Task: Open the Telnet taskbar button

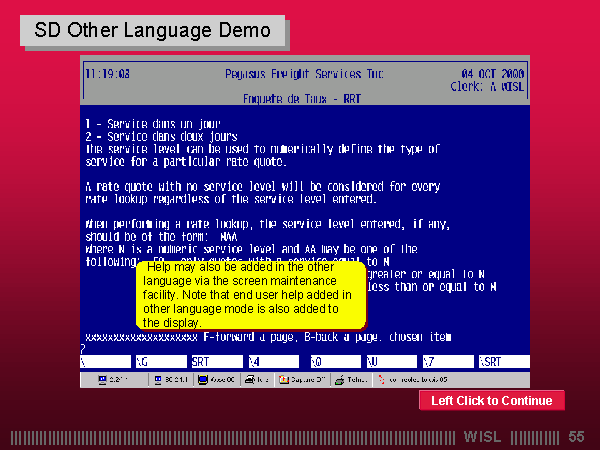Action: (x=351, y=380)
